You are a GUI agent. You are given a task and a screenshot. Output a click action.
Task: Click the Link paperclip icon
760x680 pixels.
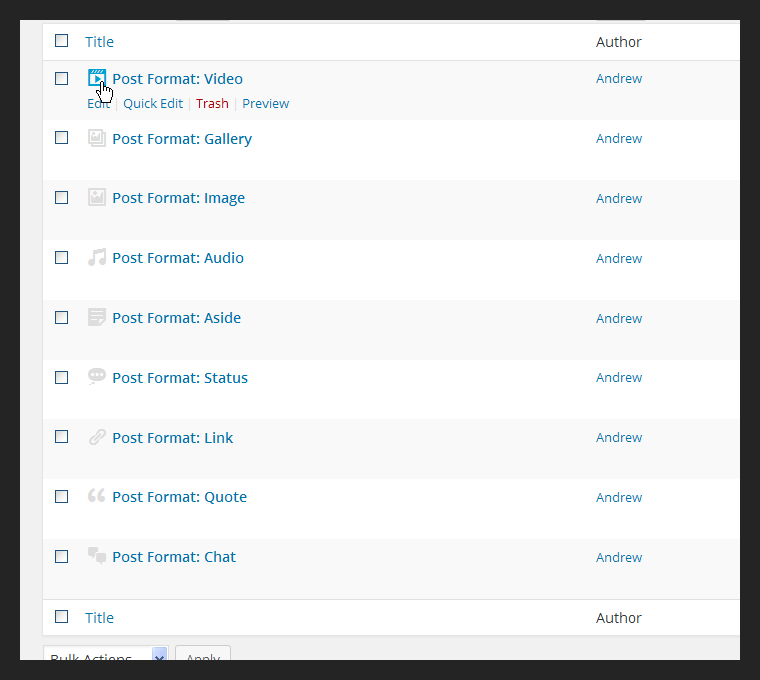[x=97, y=437]
